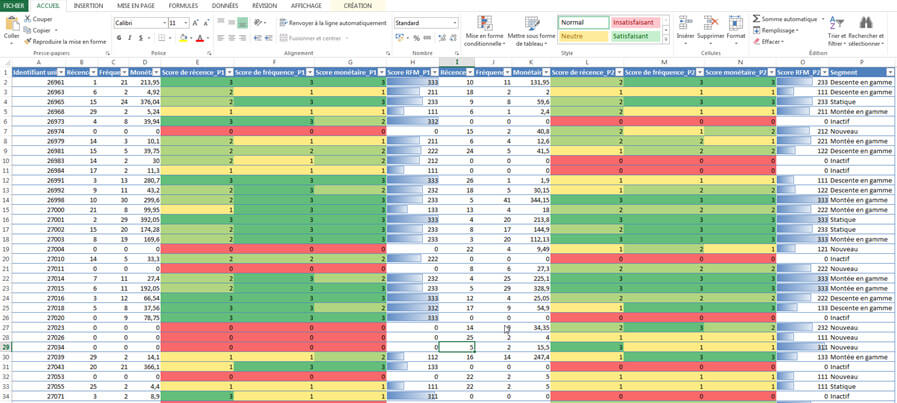The width and height of the screenshot is (897, 403).
Task: Switch to the CRÉATION tab
Action: (358, 6)
